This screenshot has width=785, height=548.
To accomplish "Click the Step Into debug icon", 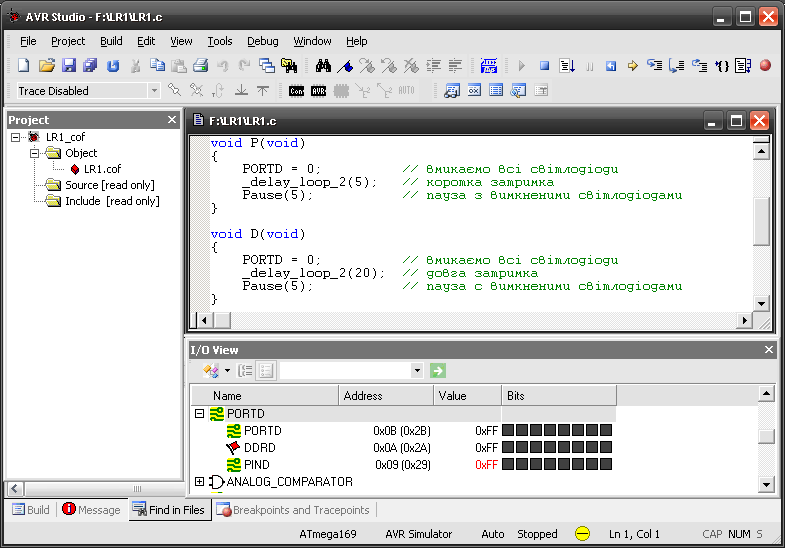I will tap(654, 66).
